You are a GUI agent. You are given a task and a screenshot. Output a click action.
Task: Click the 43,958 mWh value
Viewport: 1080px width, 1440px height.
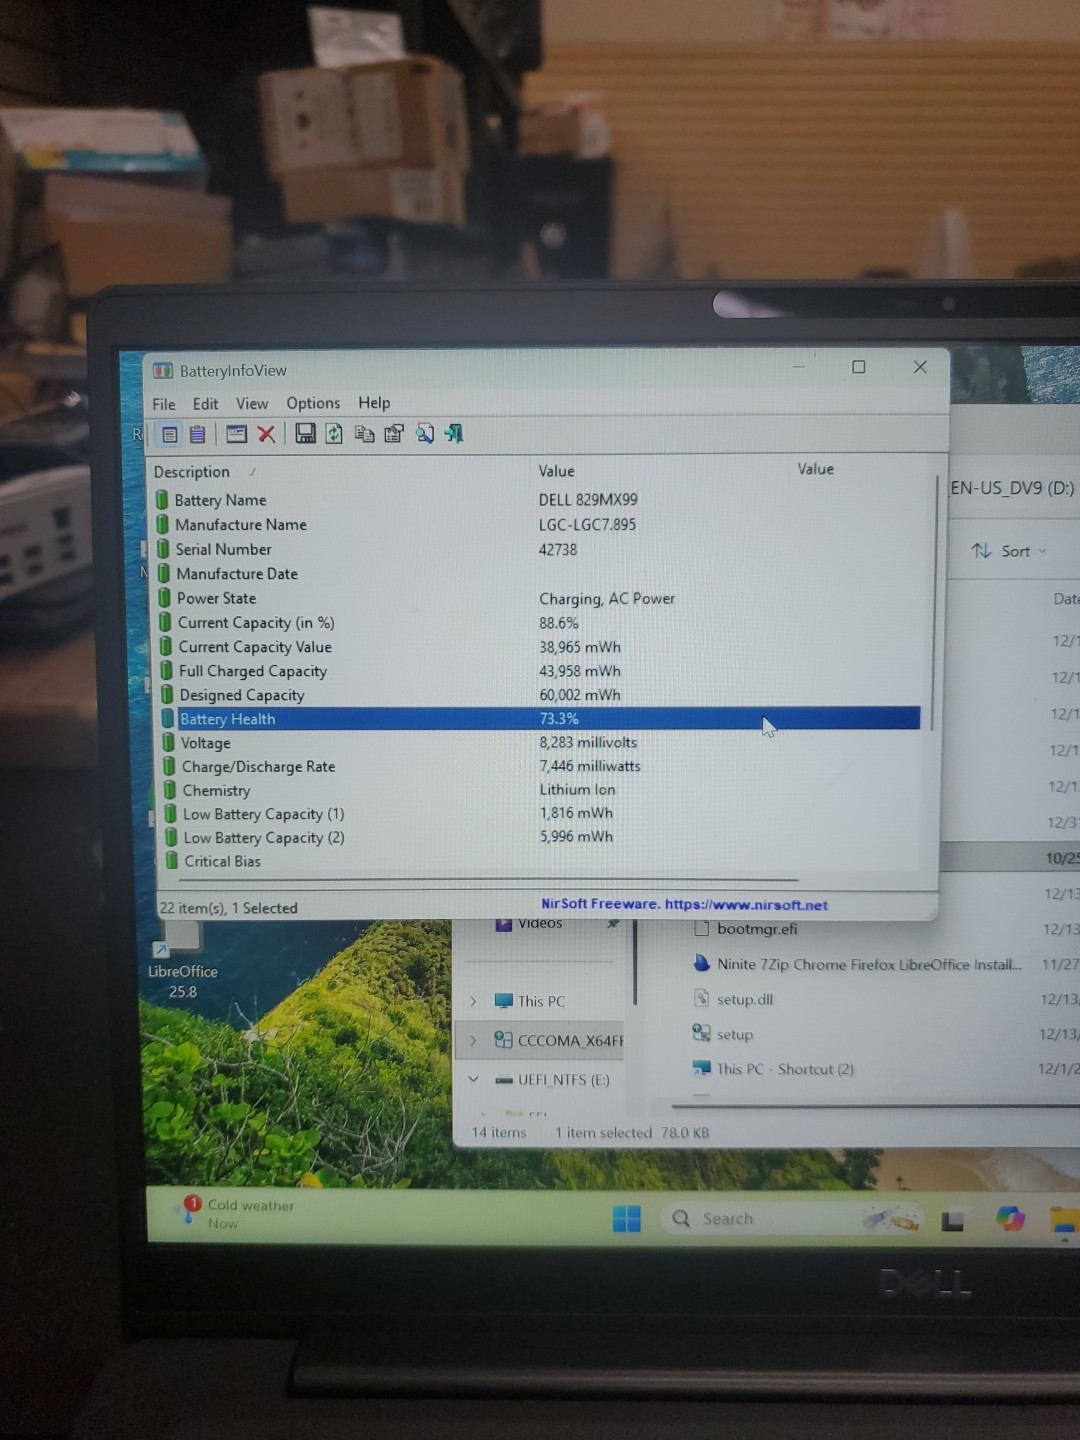pos(580,671)
